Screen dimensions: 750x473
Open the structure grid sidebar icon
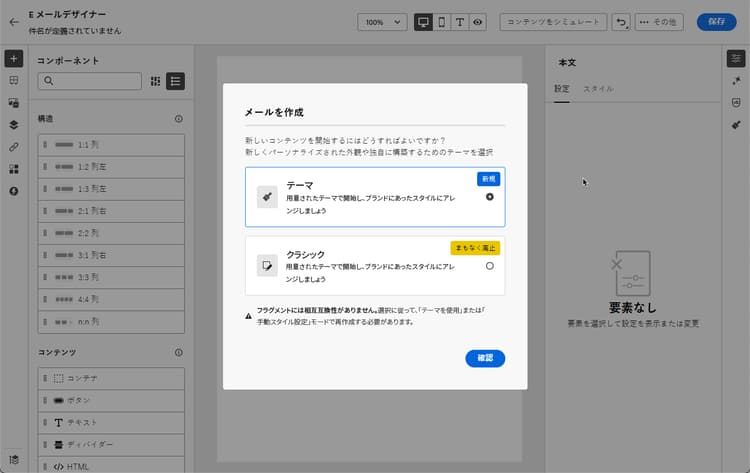click(14, 80)
